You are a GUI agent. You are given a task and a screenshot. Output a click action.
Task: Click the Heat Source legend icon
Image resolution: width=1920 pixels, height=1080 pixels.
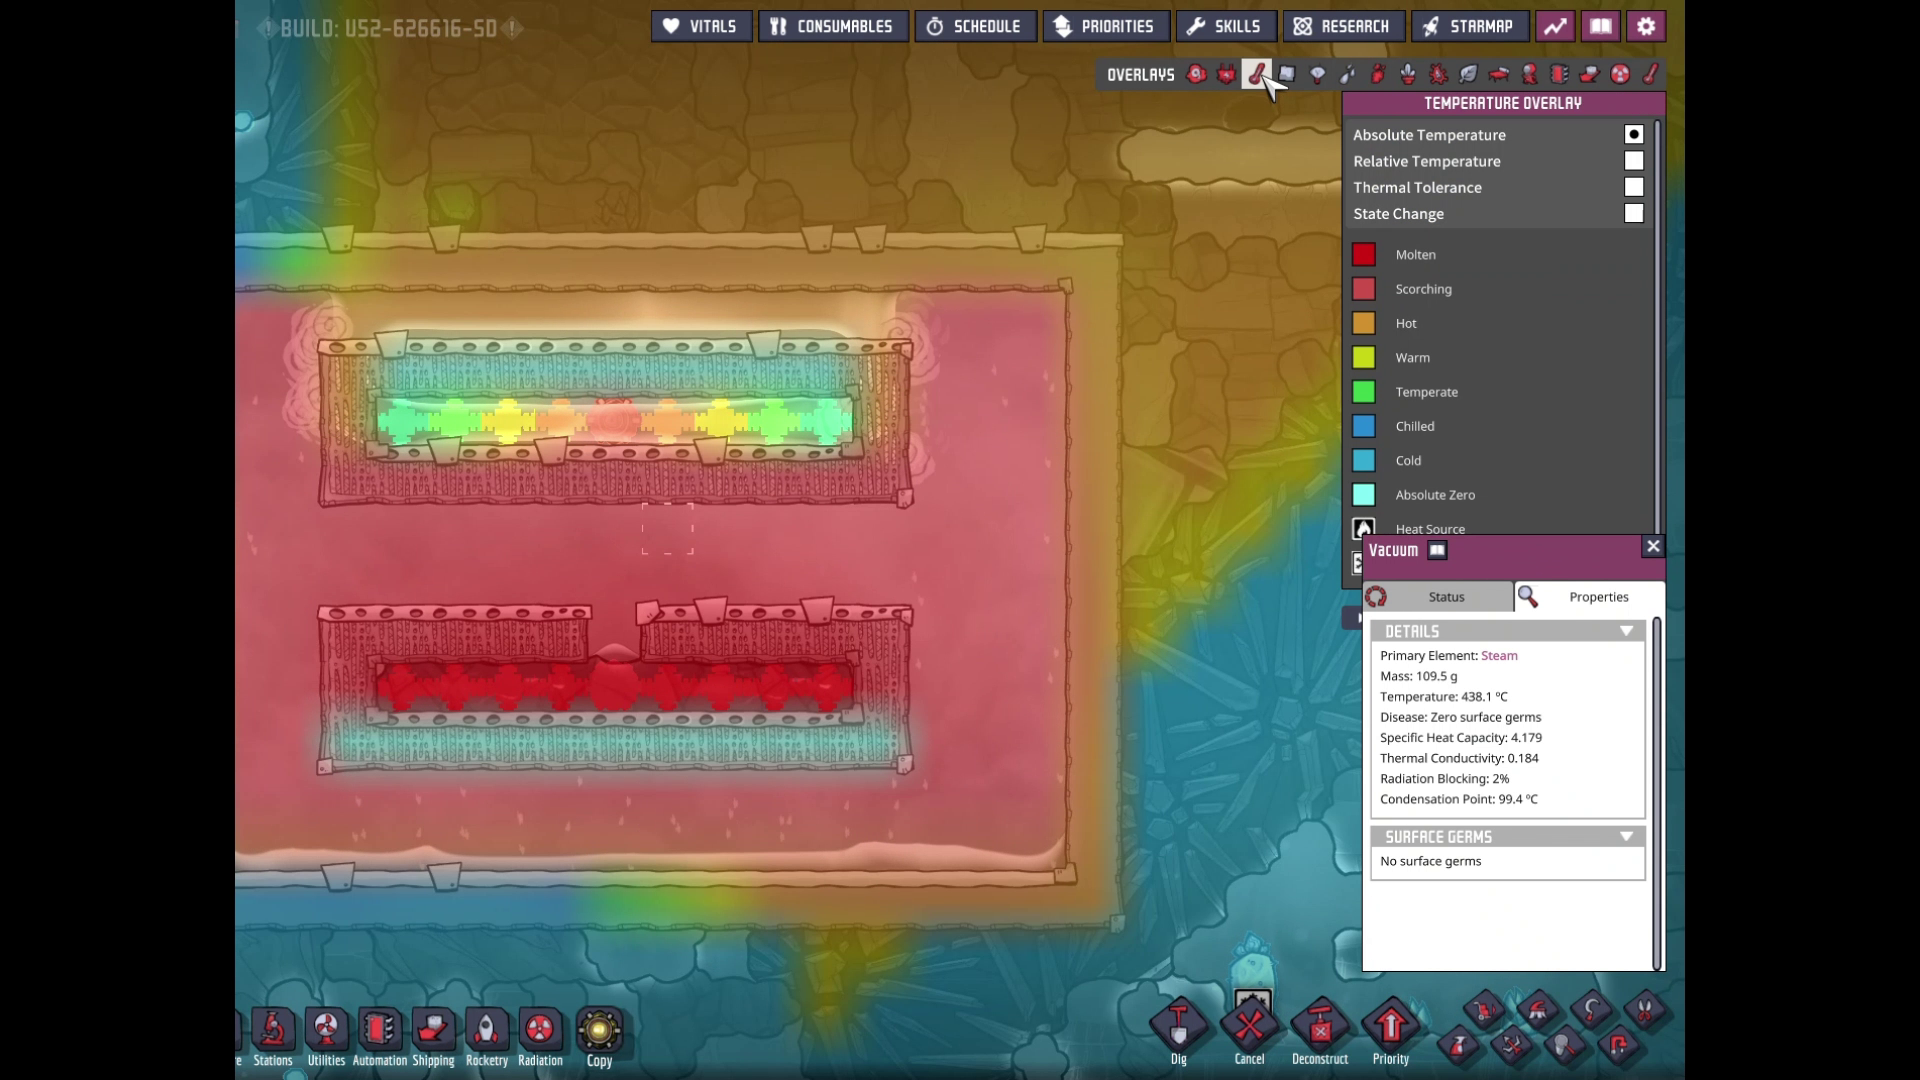[1363, 529]
